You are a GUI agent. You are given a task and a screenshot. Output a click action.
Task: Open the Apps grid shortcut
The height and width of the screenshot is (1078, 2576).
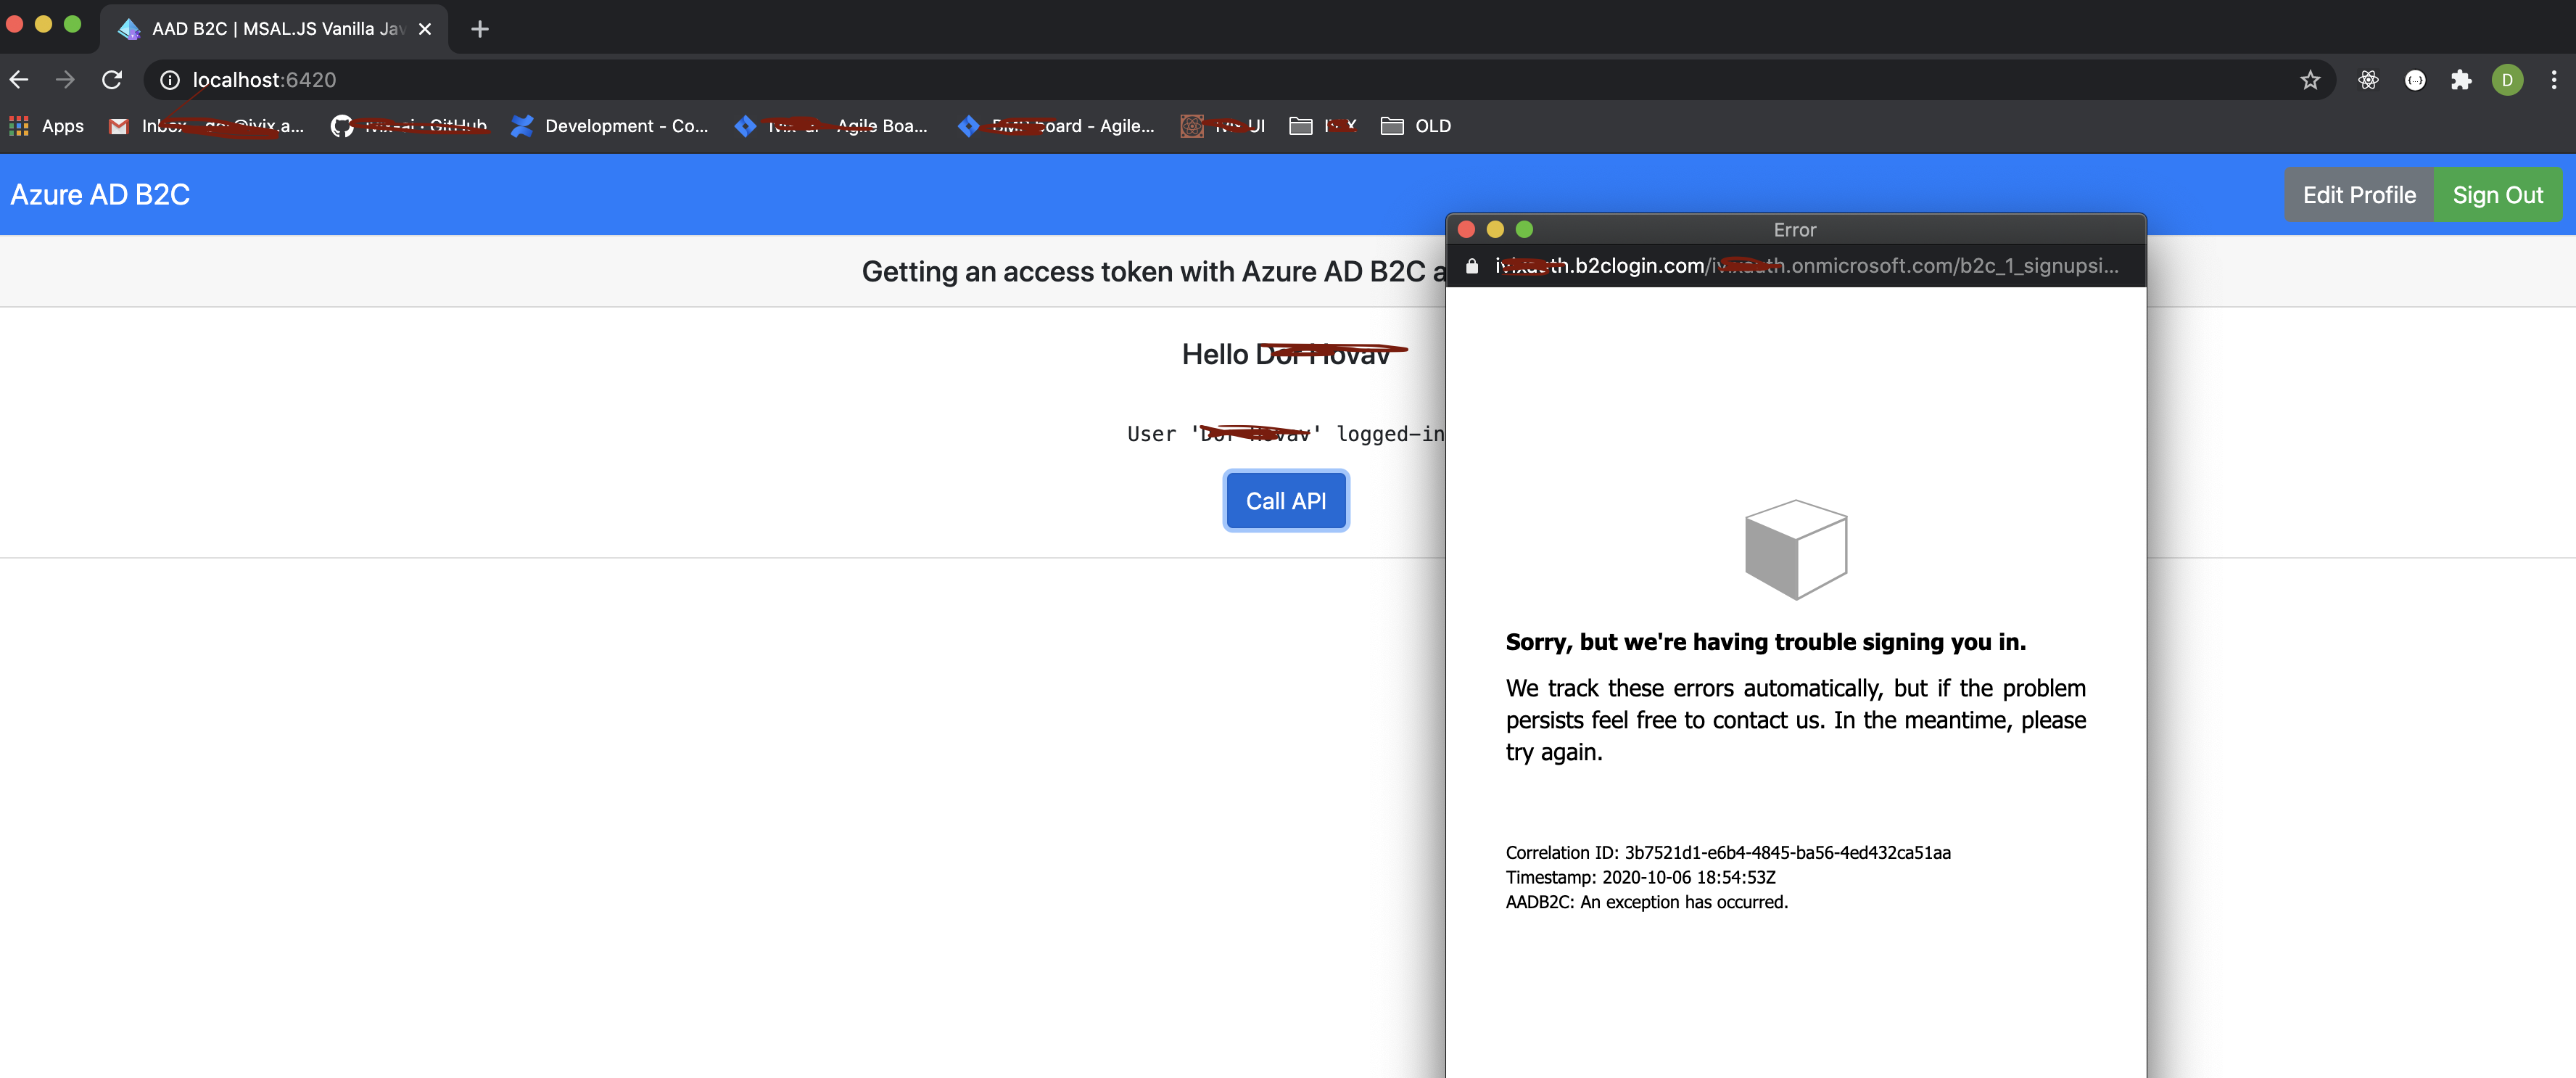46,126
